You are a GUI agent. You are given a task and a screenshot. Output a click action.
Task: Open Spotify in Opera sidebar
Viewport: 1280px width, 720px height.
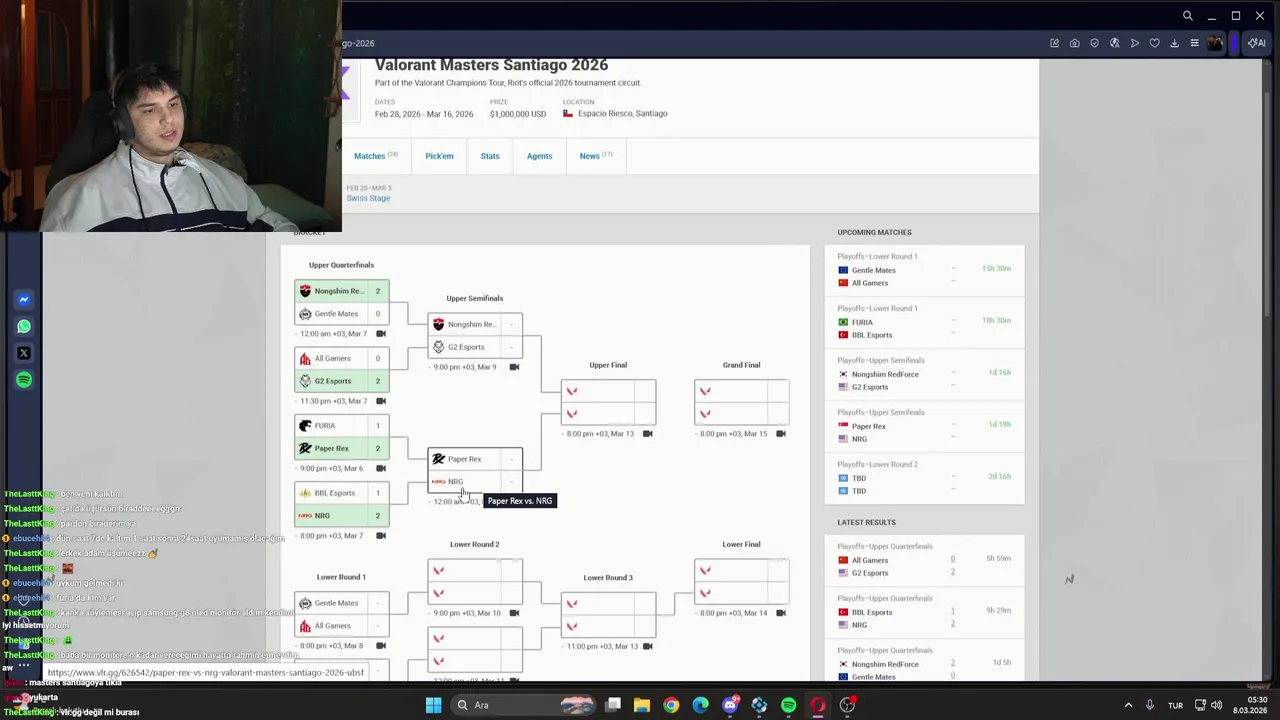tap(24, 380)
